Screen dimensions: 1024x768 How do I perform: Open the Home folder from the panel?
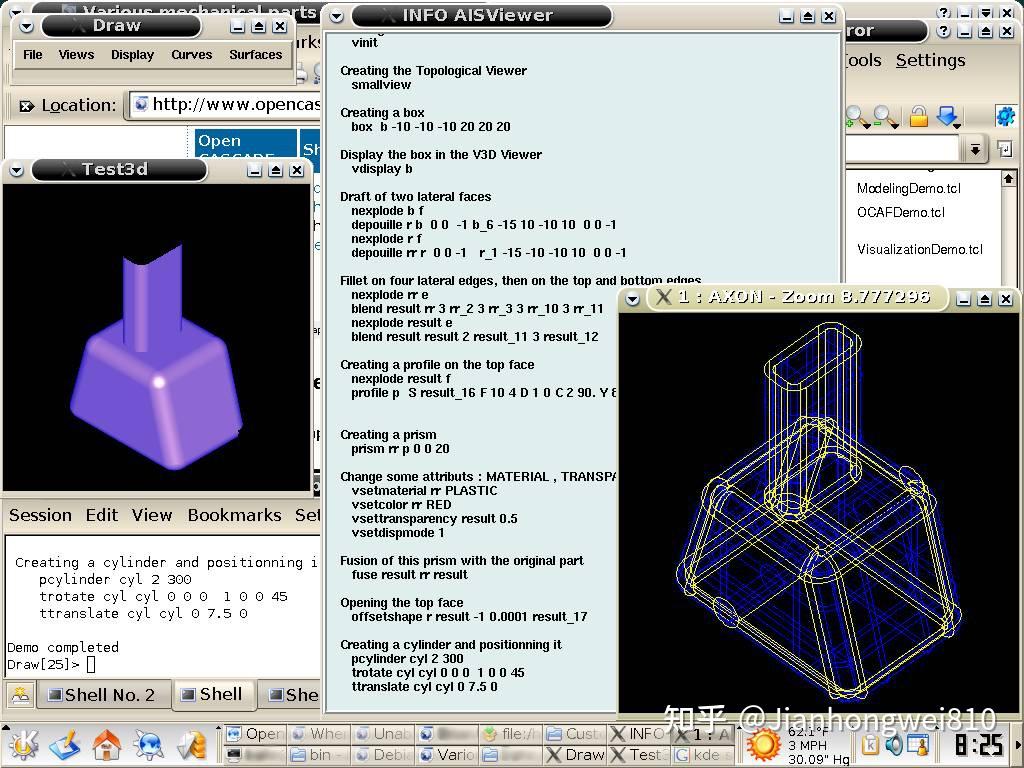107,745
